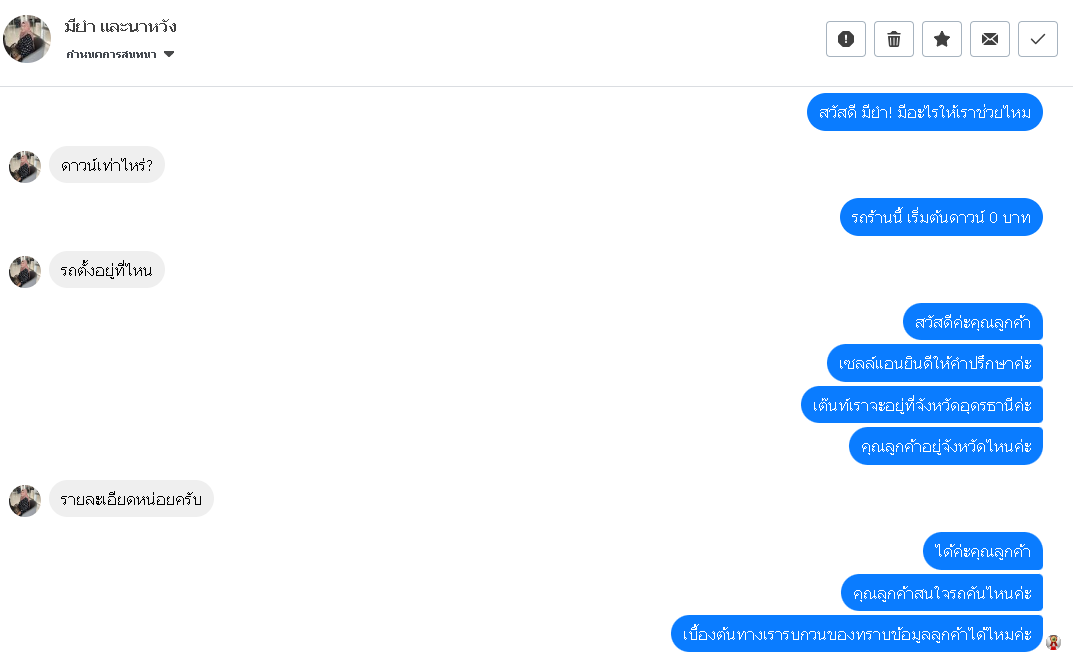Image resolution: width=1073 pixels, height=671 pixels.
Task: Open the conversation settings dropdown arrow
Action: click(x=169, y=54)
